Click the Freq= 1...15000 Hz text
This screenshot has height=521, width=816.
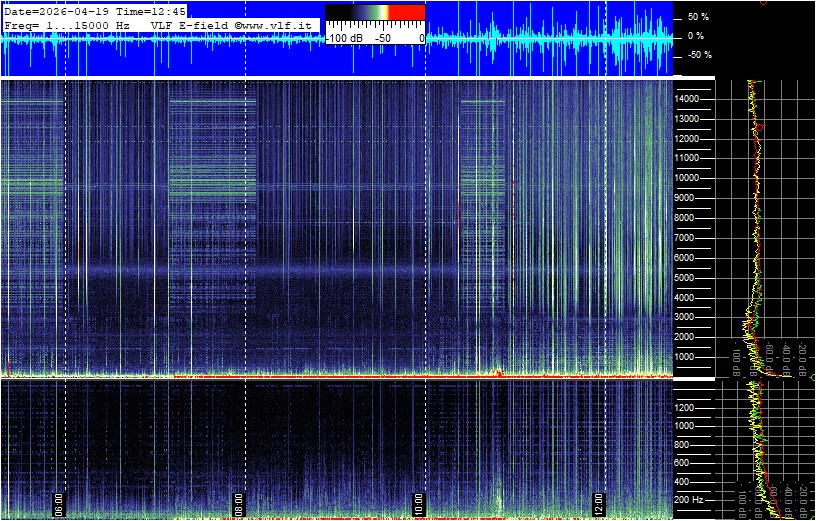(x=67, y=25)
